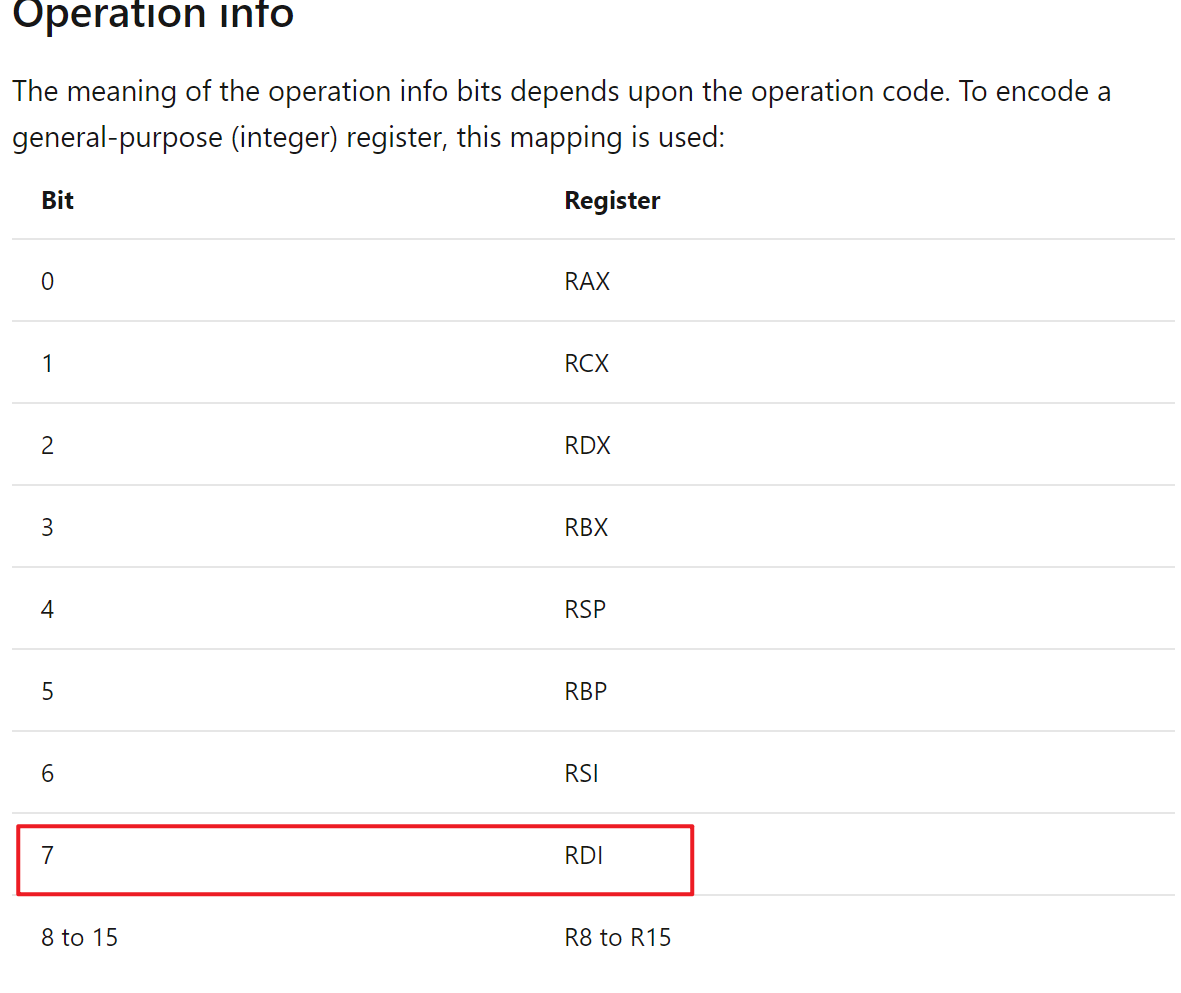Select the Bit column header
Viewport: 1181px width, 993px height.
click(57, 200)
